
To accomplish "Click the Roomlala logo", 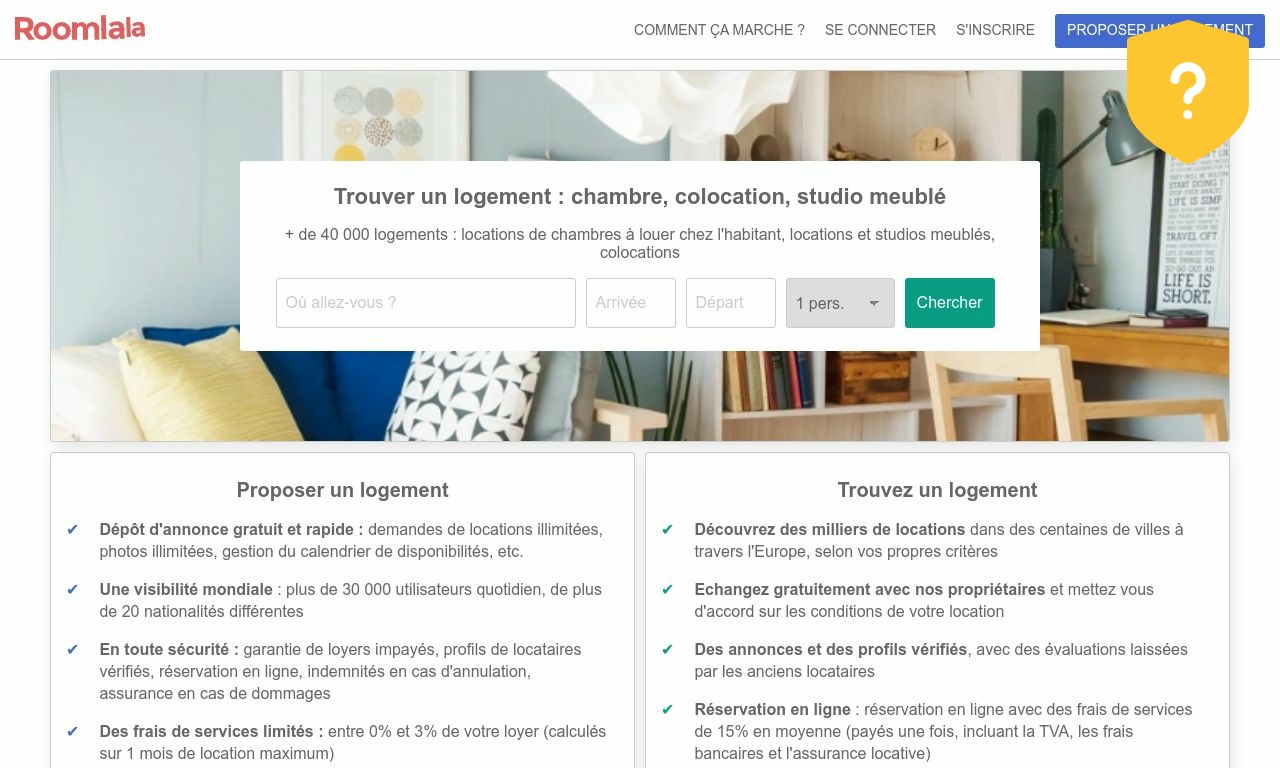I will [80, 29].
